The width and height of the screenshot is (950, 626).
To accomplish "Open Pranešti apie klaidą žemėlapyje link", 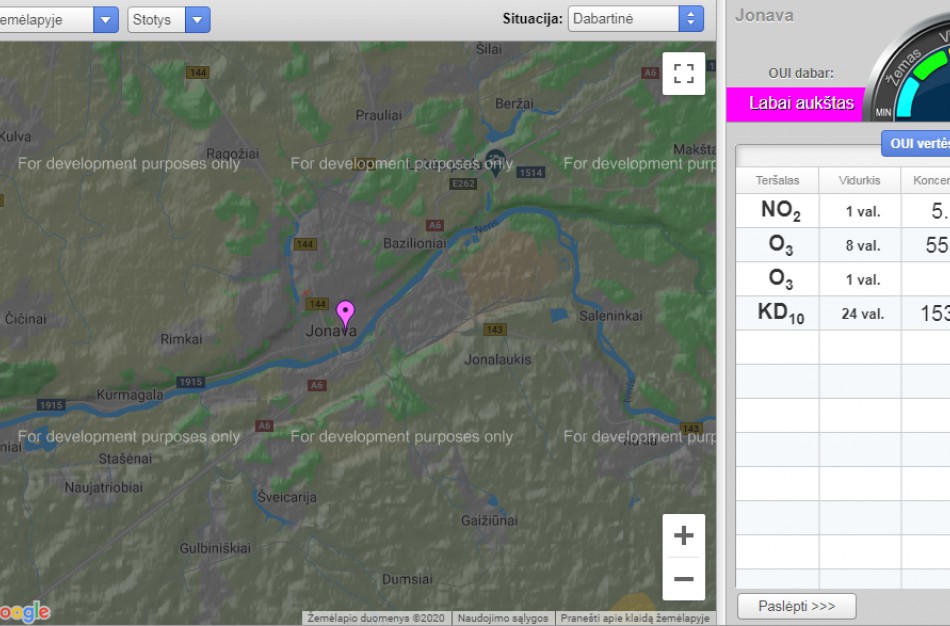I will 634,618.
